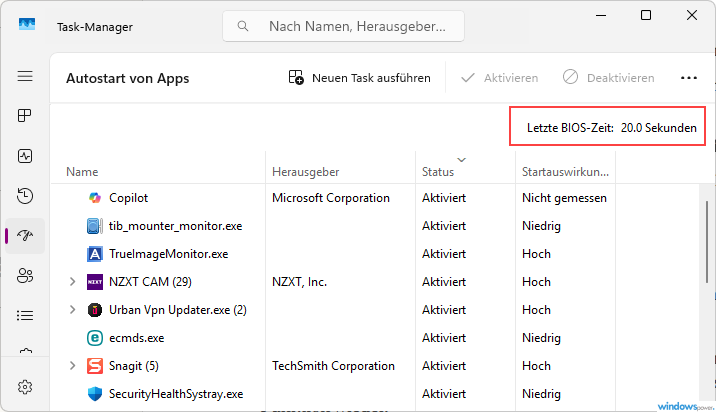
Task: Click the Task-Manager app icon
Action: point(27,24)
